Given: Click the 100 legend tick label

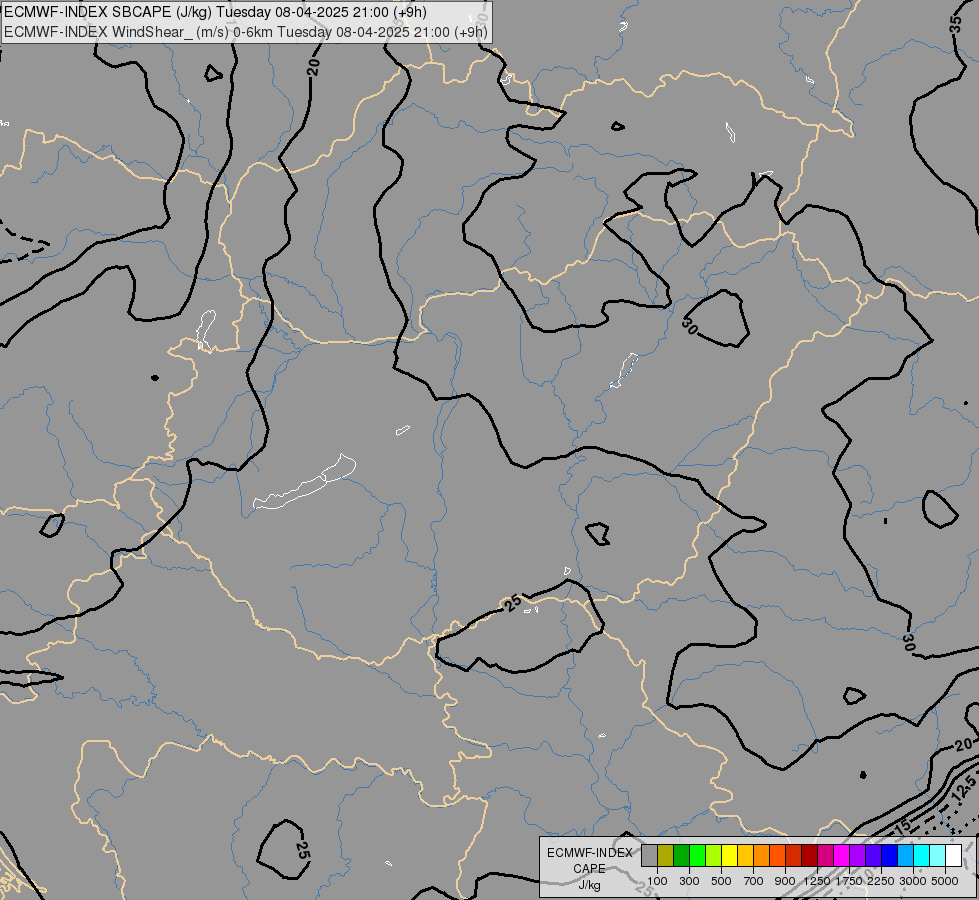Looking at the screenshot, I should click(657, 881).
